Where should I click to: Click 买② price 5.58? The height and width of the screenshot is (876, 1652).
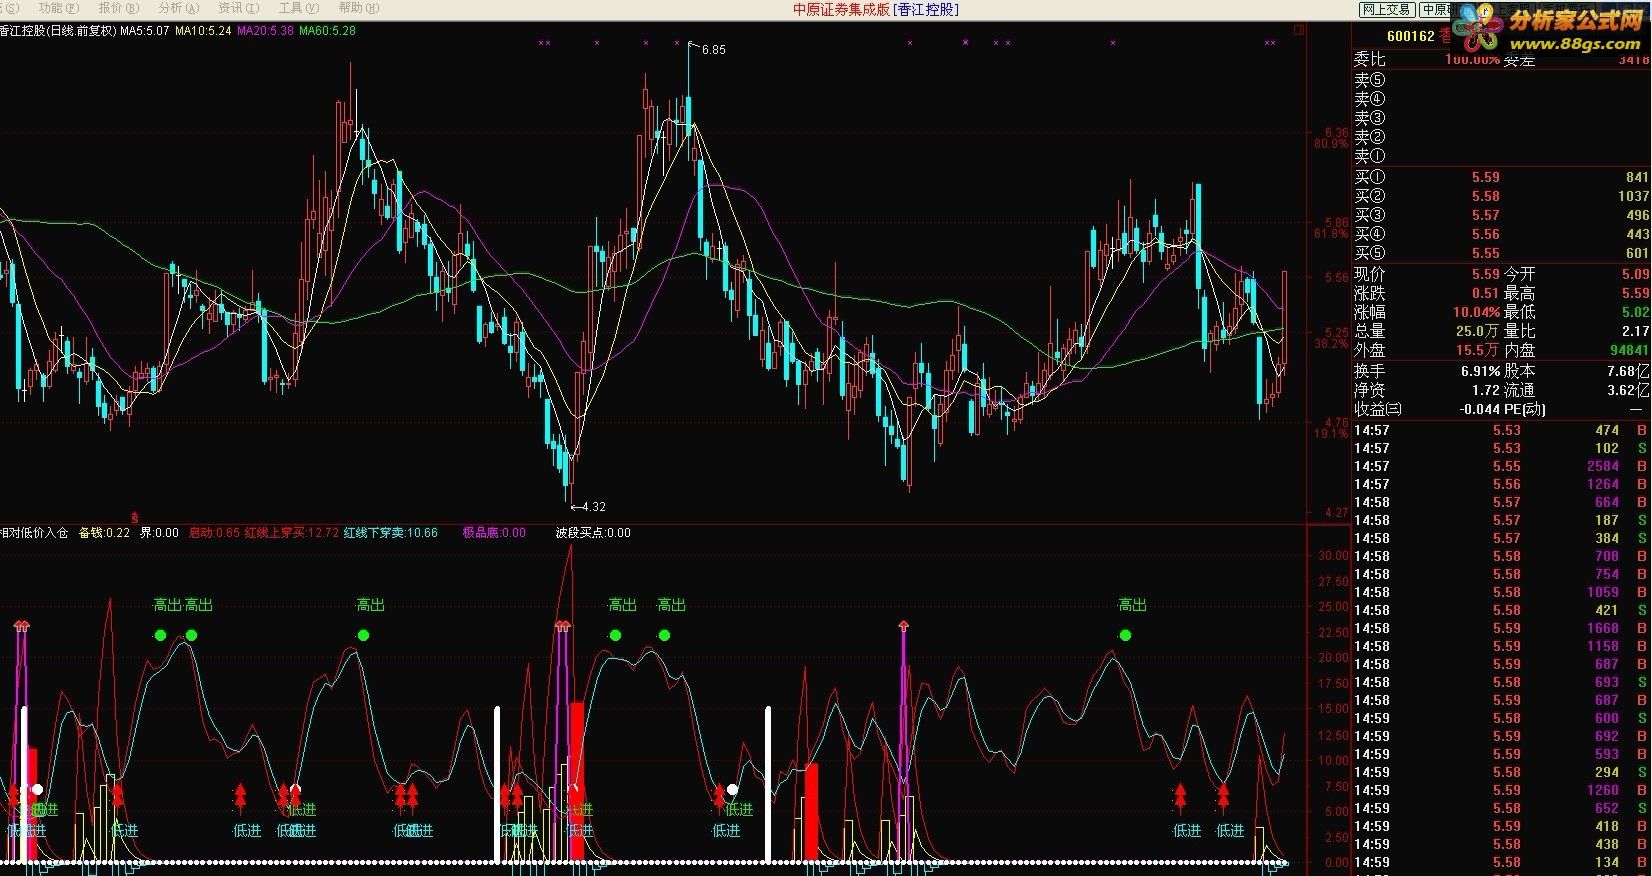[x=1485, y=196]
